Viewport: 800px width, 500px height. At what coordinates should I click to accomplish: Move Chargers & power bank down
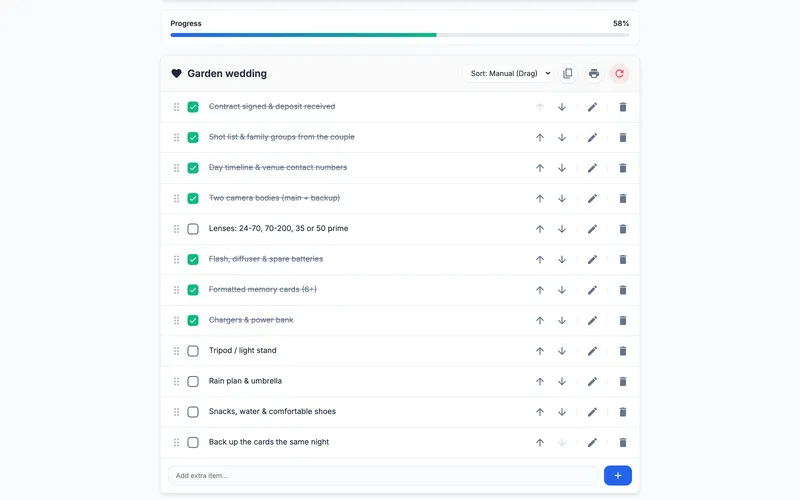pos(562,320)
